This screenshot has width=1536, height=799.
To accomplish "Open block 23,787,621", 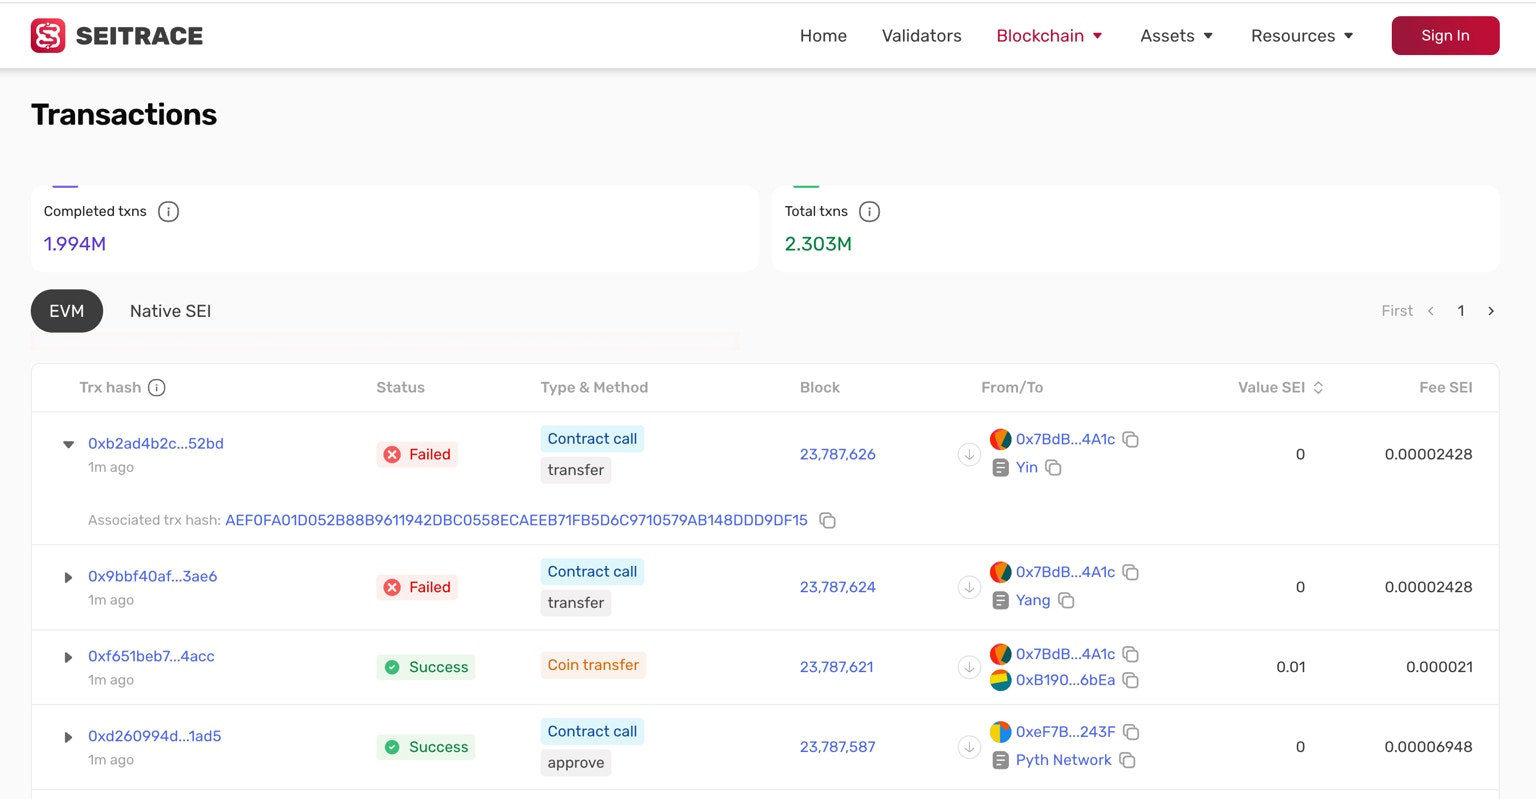I will pos(837,668).
